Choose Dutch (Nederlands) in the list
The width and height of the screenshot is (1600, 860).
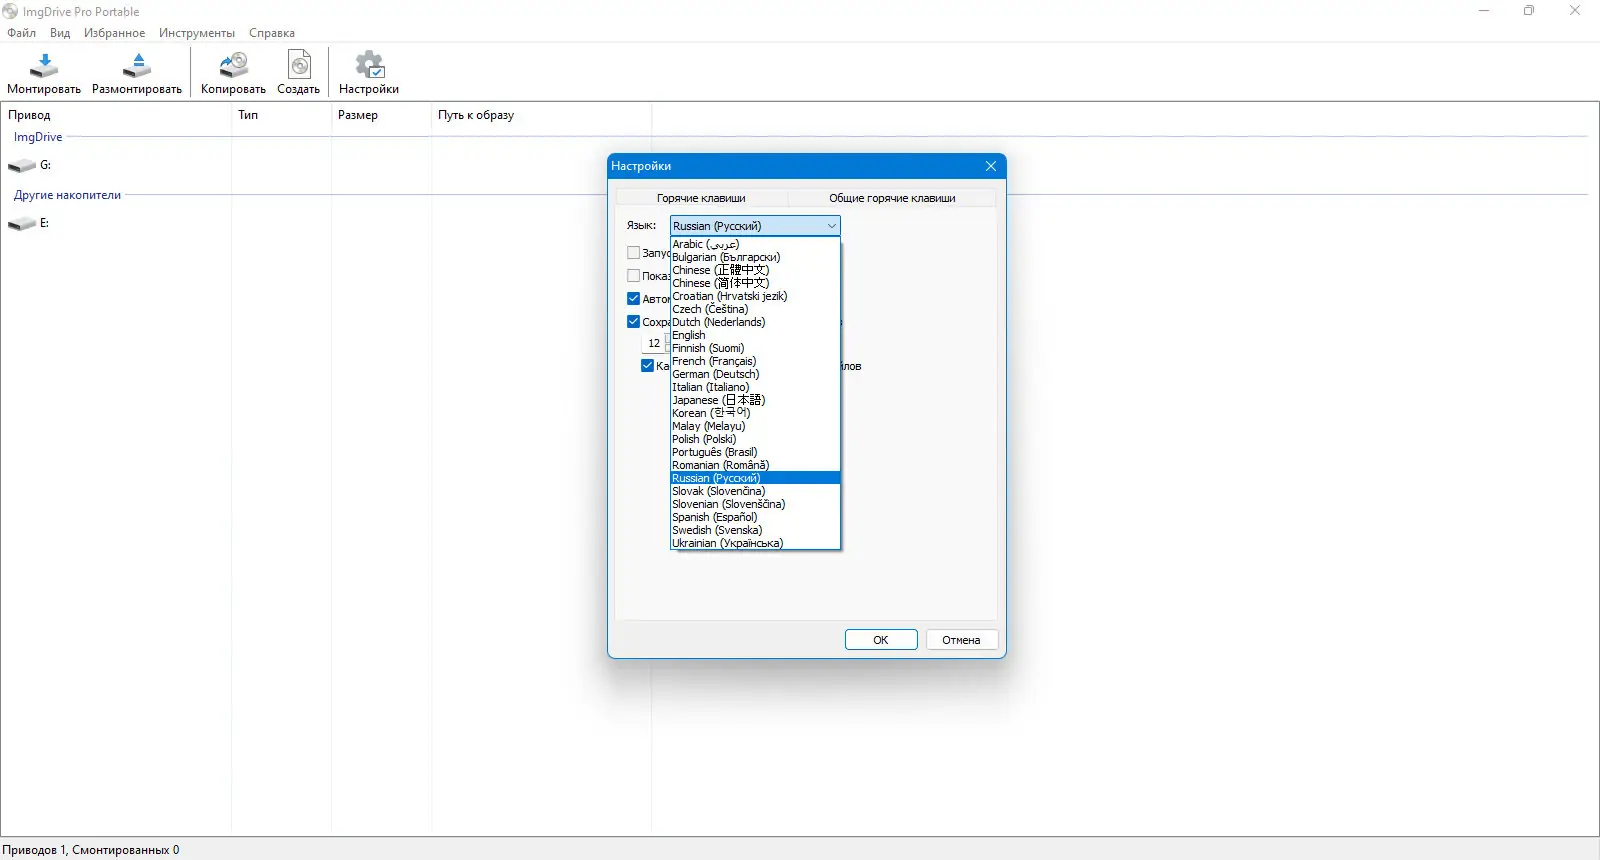(755, 322)
